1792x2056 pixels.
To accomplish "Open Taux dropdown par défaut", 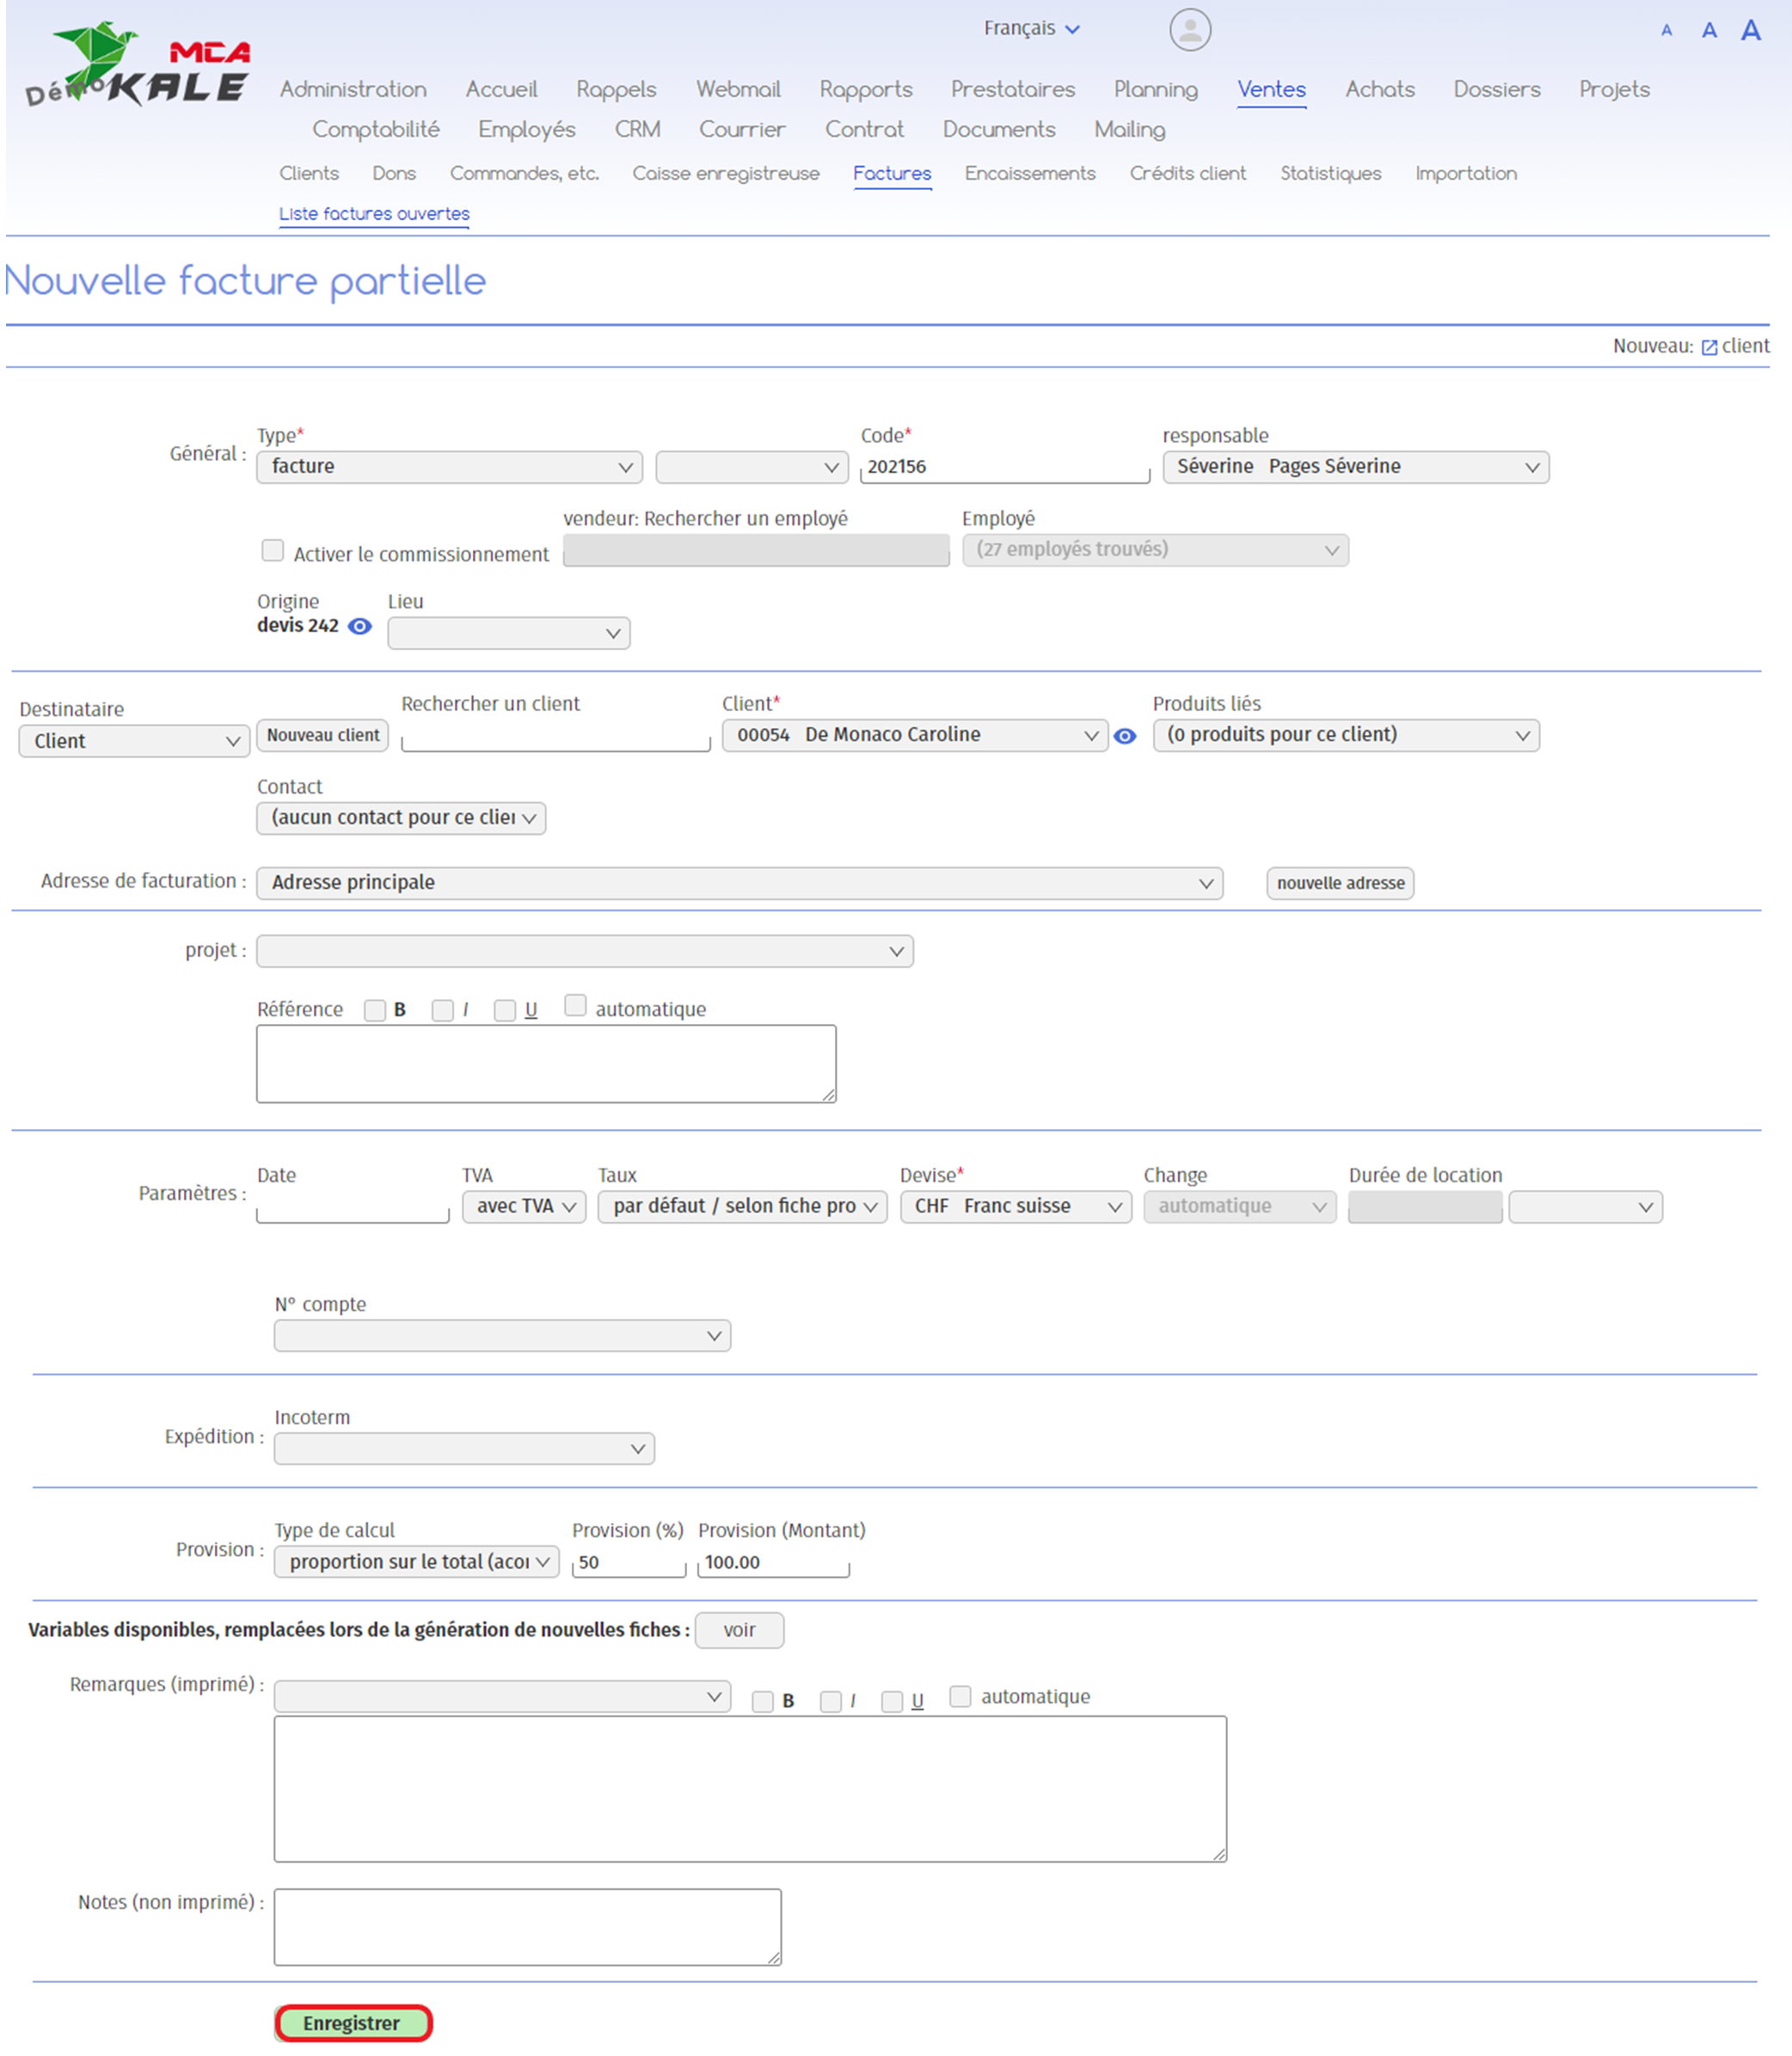I will click(x=743, y=1207).
